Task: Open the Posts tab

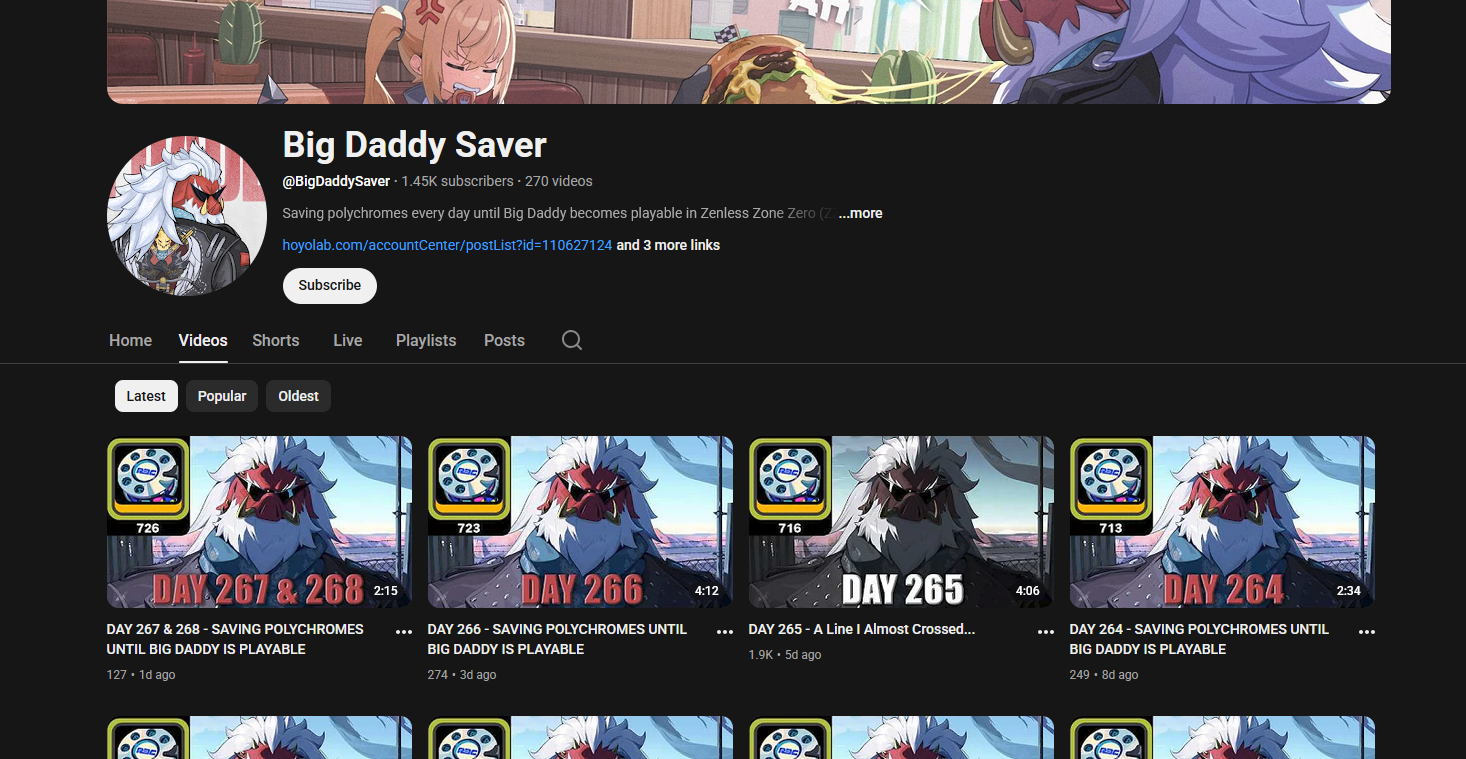Action: point(504,340)
